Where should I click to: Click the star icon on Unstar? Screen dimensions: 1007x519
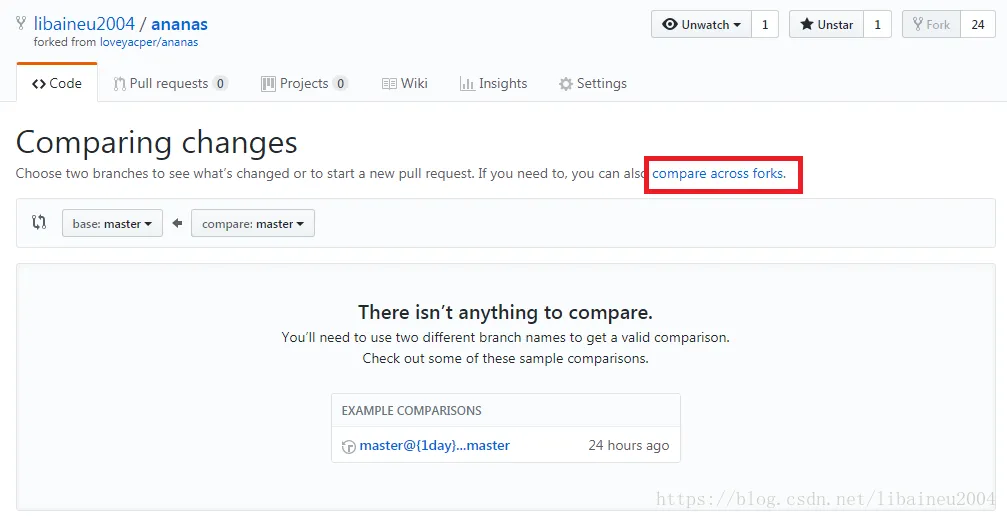tap(807, 24)
